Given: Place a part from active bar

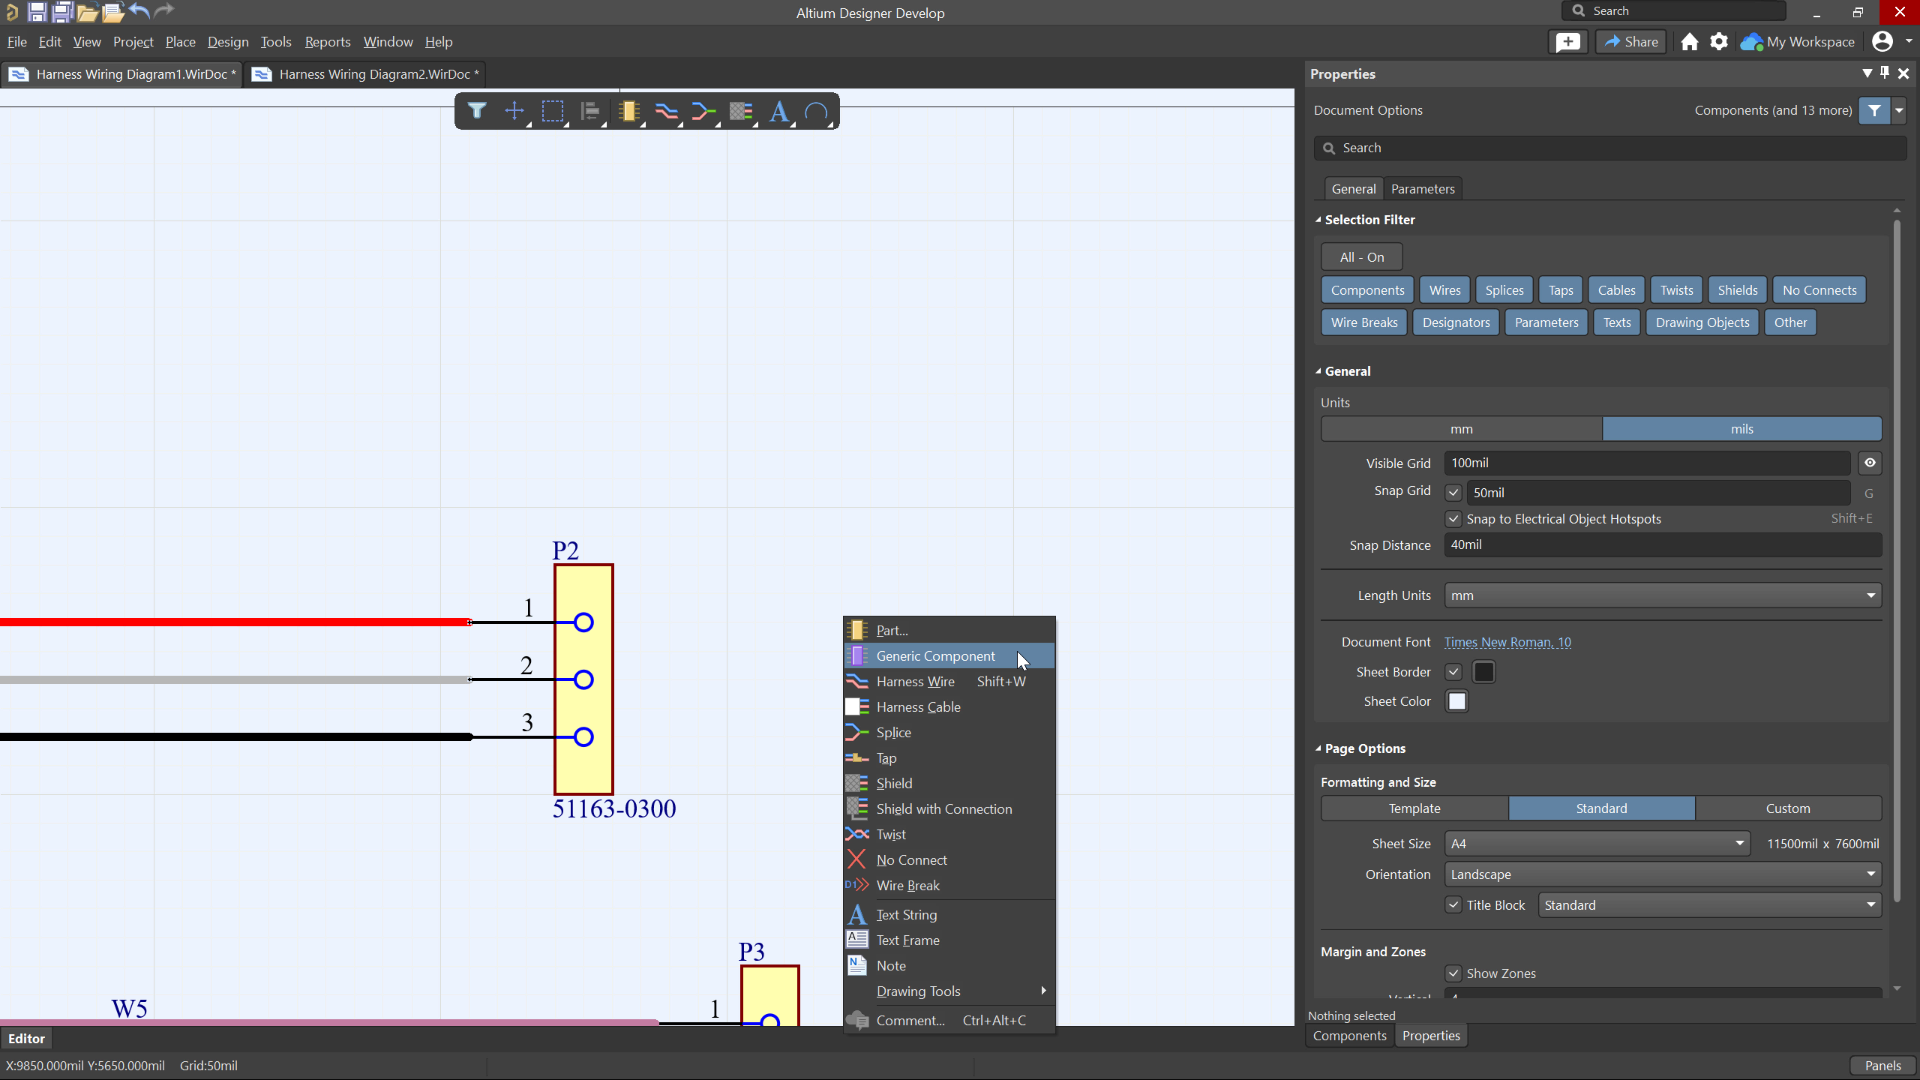Looking at the screenshot, I should pyautogui.click(x=629, y=111).
